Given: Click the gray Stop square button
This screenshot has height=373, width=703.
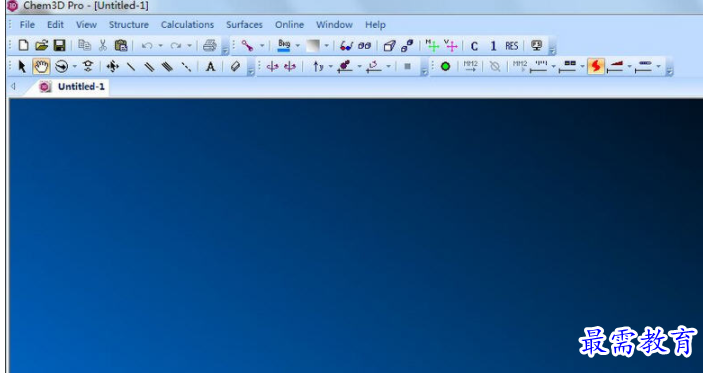Looking at the screenshot, I should (x=408, y=66).
